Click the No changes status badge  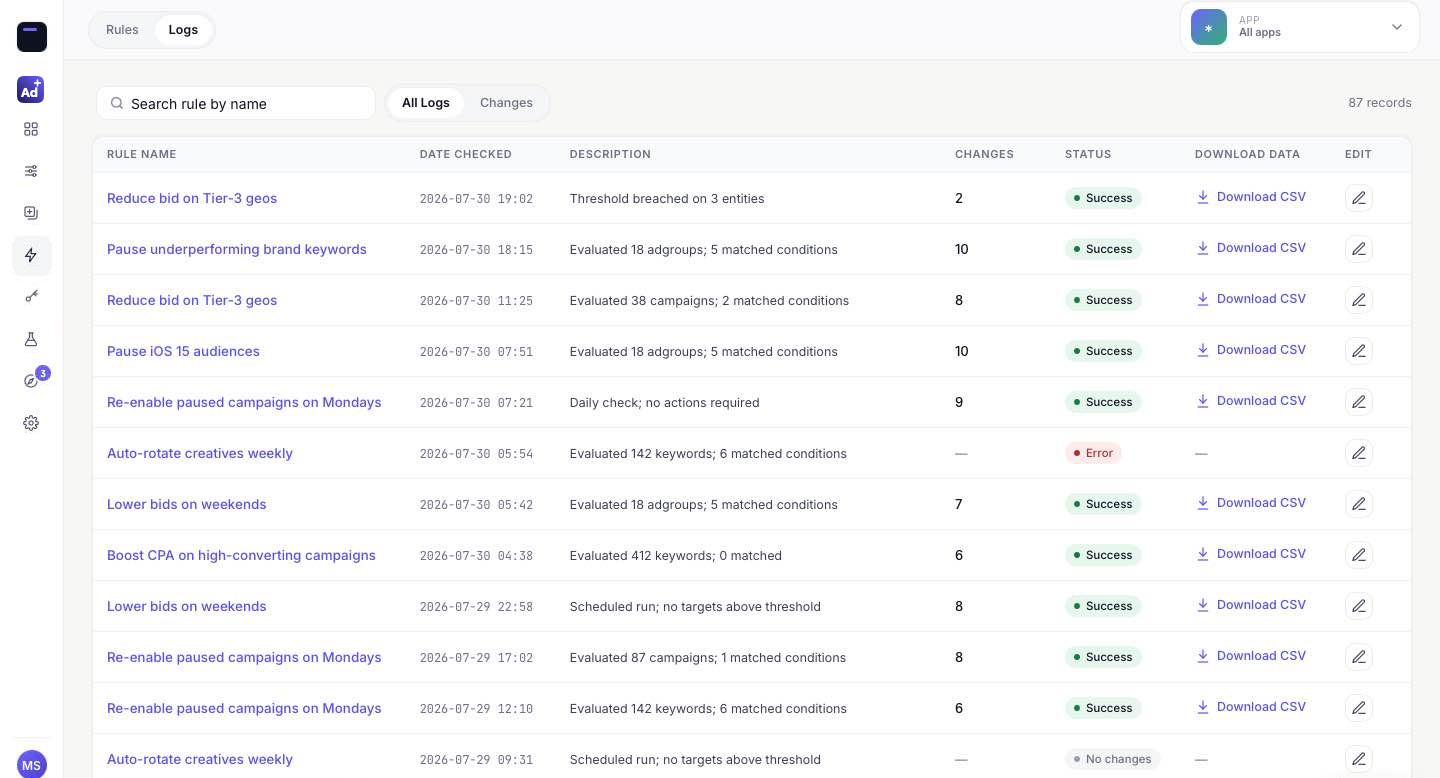[x=1112, y=759]
